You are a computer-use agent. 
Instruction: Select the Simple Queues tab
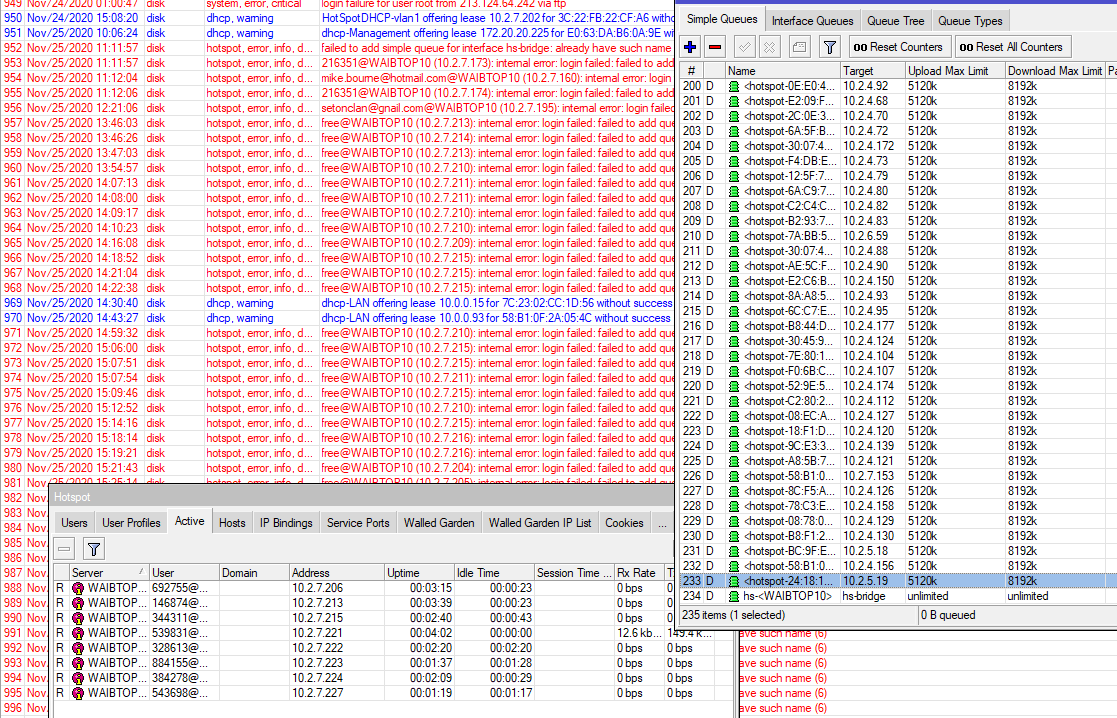pyautogui.click(x=722, y=19)
